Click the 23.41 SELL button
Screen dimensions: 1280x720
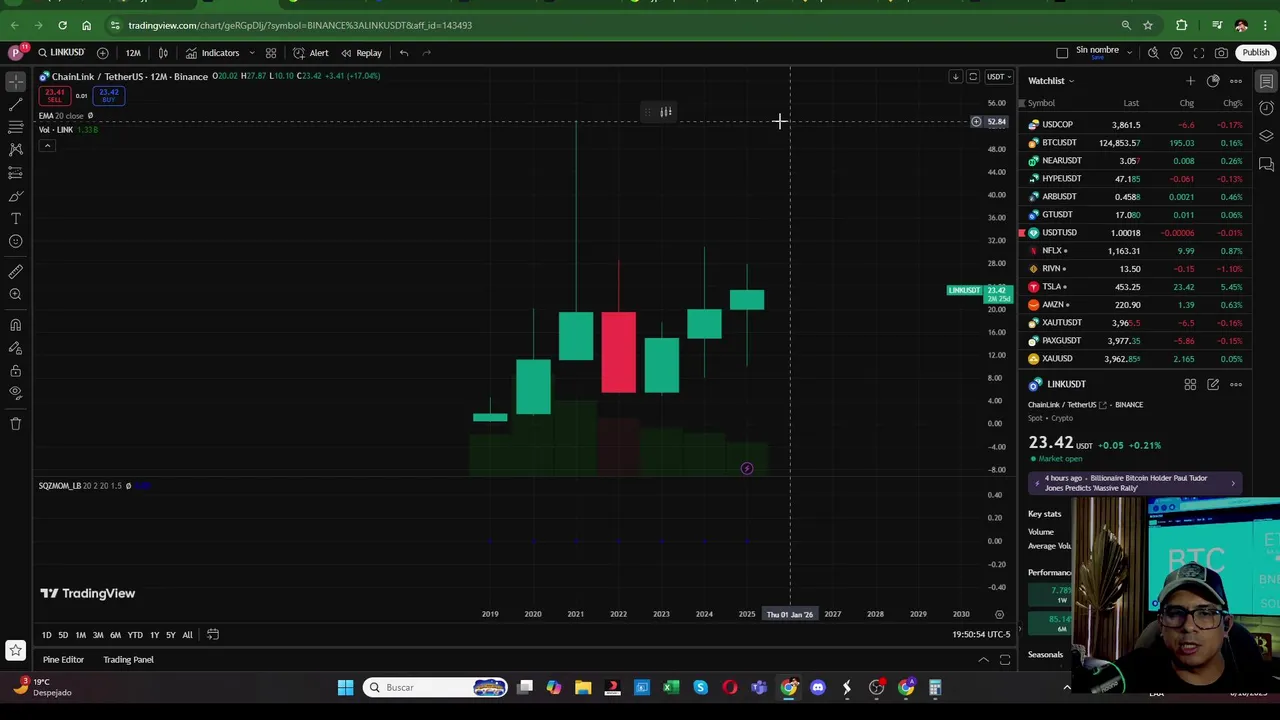[54, 95]
